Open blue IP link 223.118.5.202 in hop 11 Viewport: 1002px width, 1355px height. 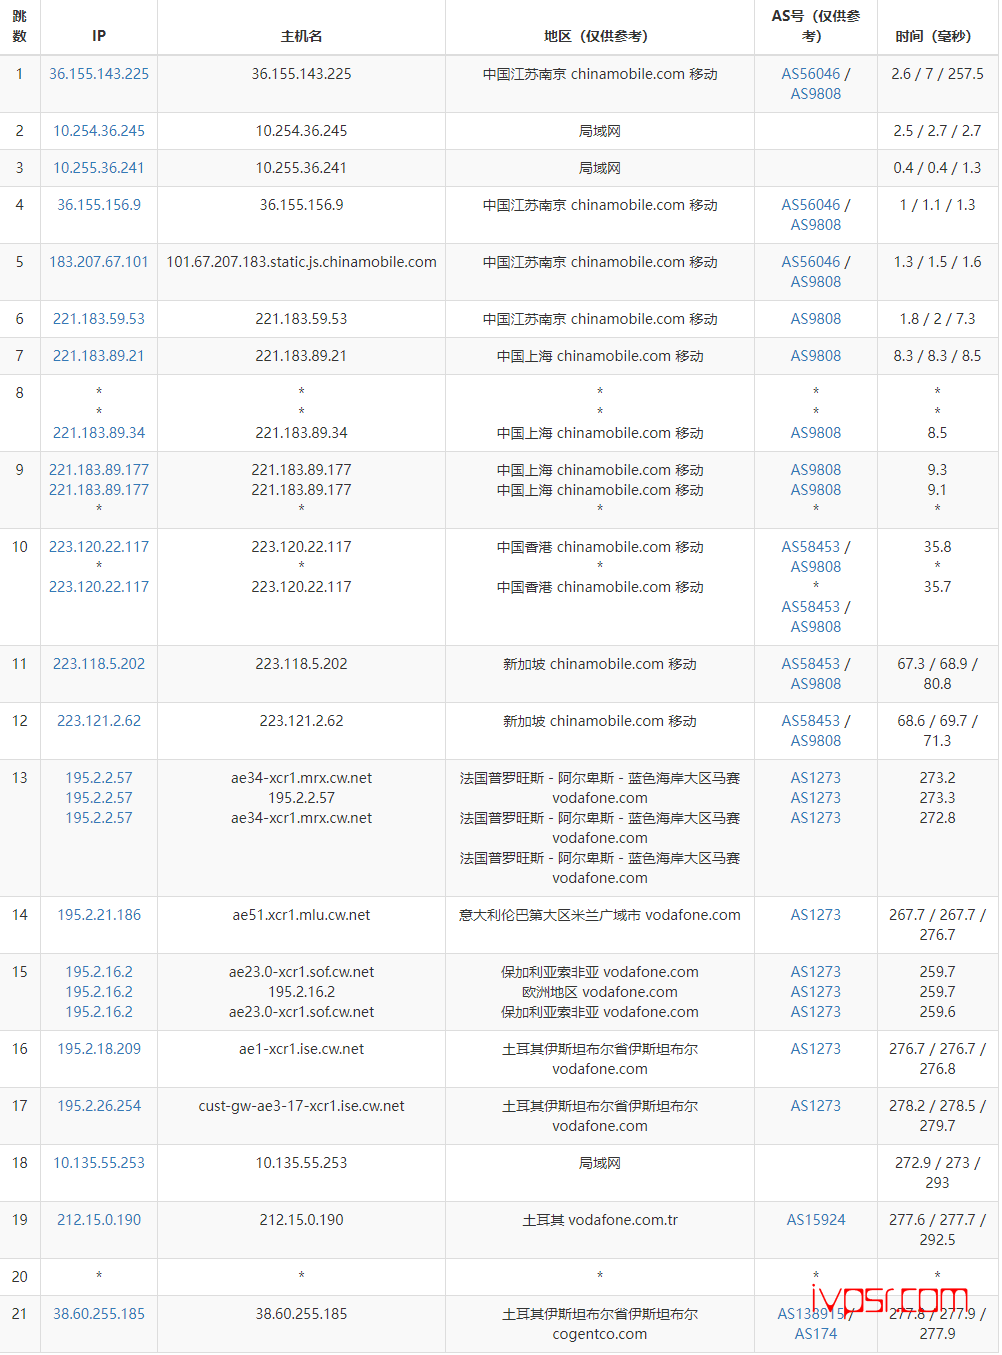tap(99, 664)
